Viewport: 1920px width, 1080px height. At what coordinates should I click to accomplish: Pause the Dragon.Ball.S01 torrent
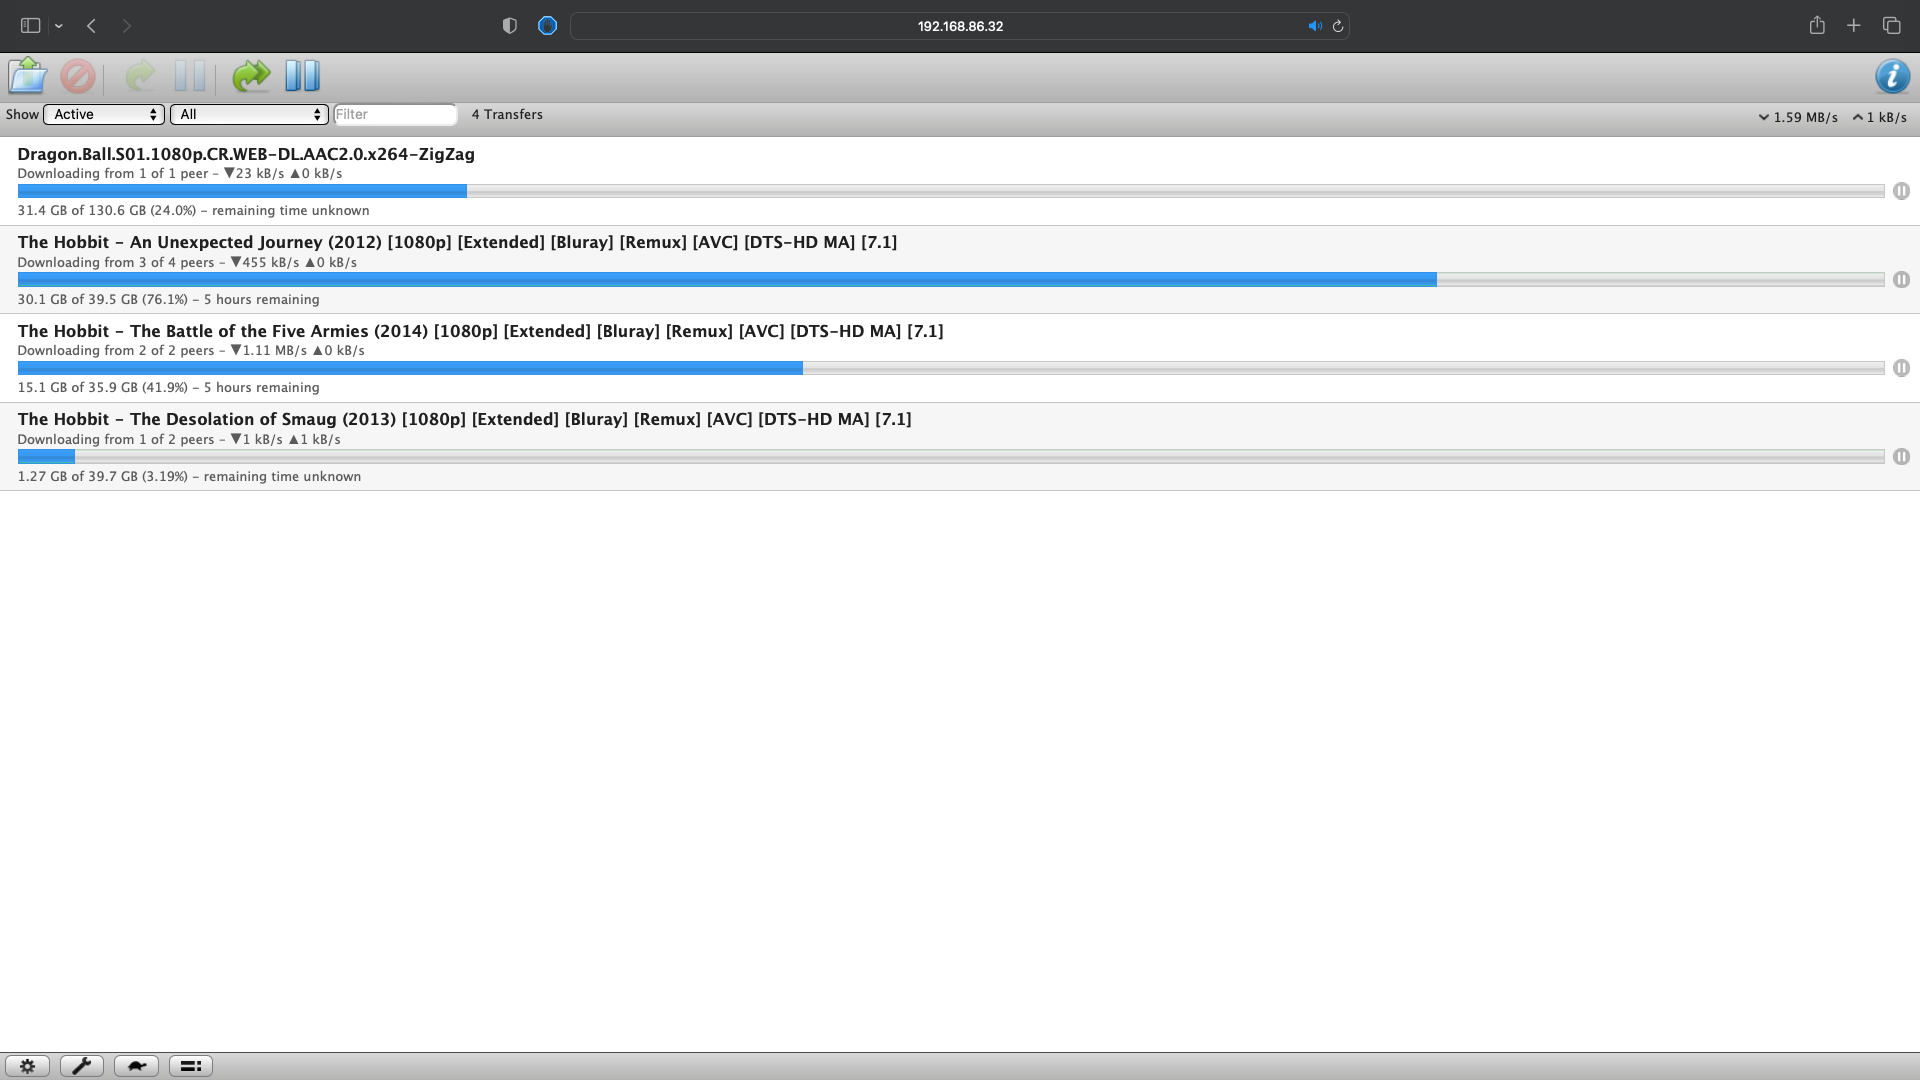click(1901, 191)
